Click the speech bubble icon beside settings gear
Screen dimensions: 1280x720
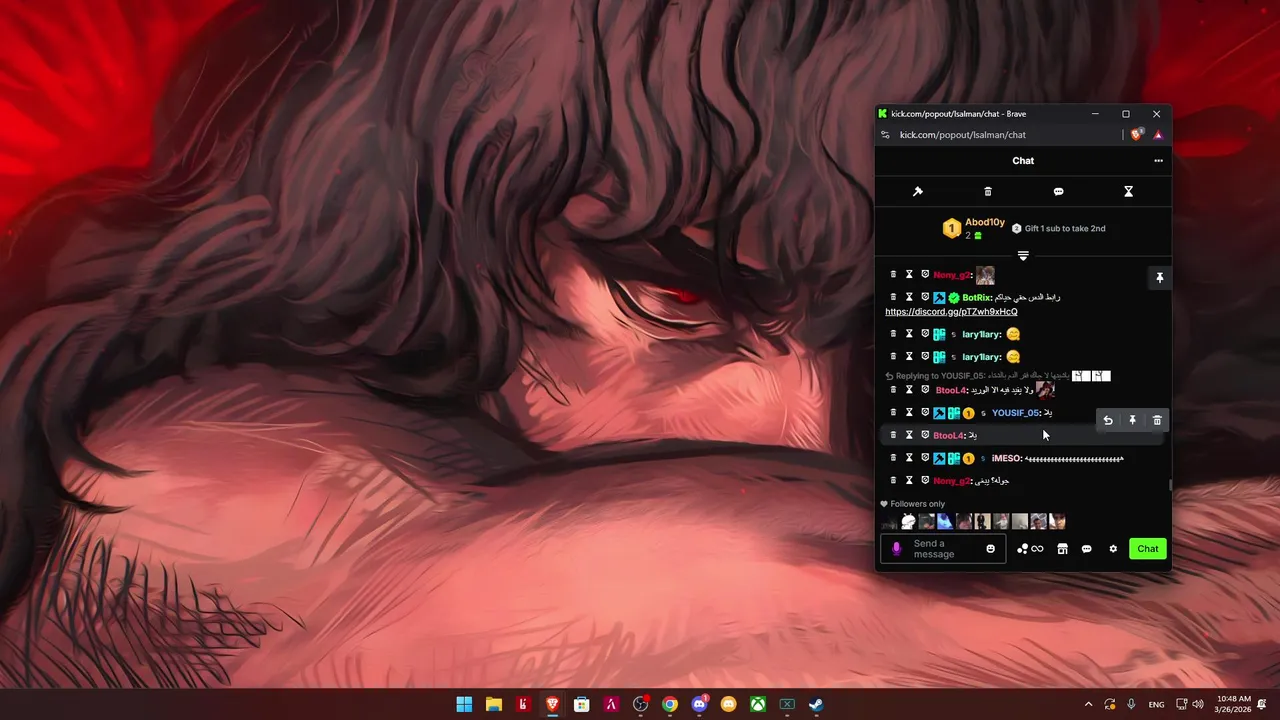click(1087, 549)
